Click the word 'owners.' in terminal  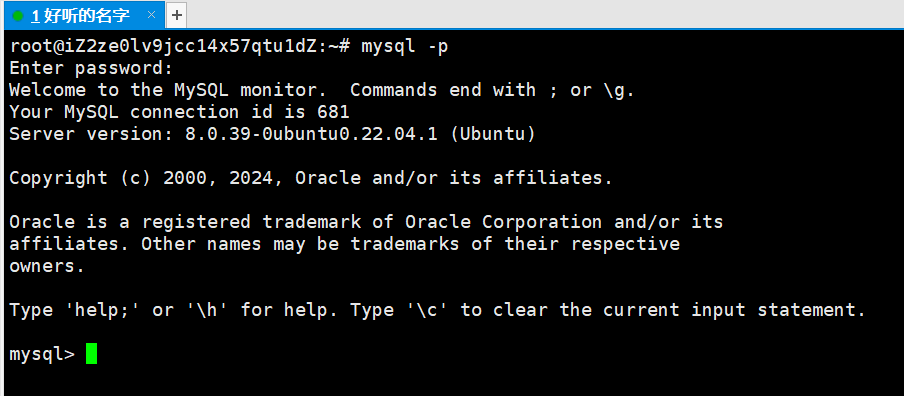click(x=47, y=267)
